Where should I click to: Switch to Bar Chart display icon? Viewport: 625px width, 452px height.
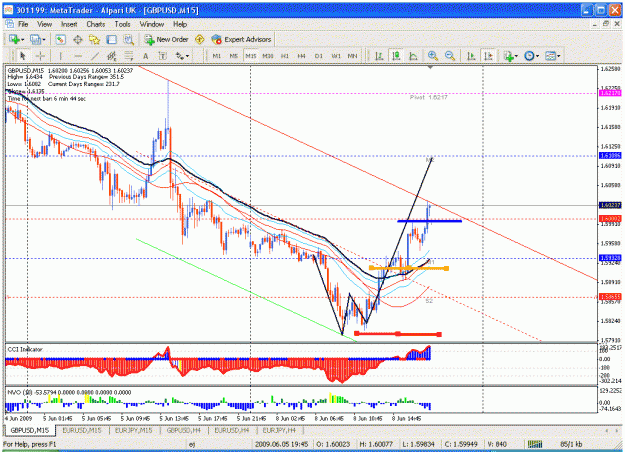(x=379, y=56)
